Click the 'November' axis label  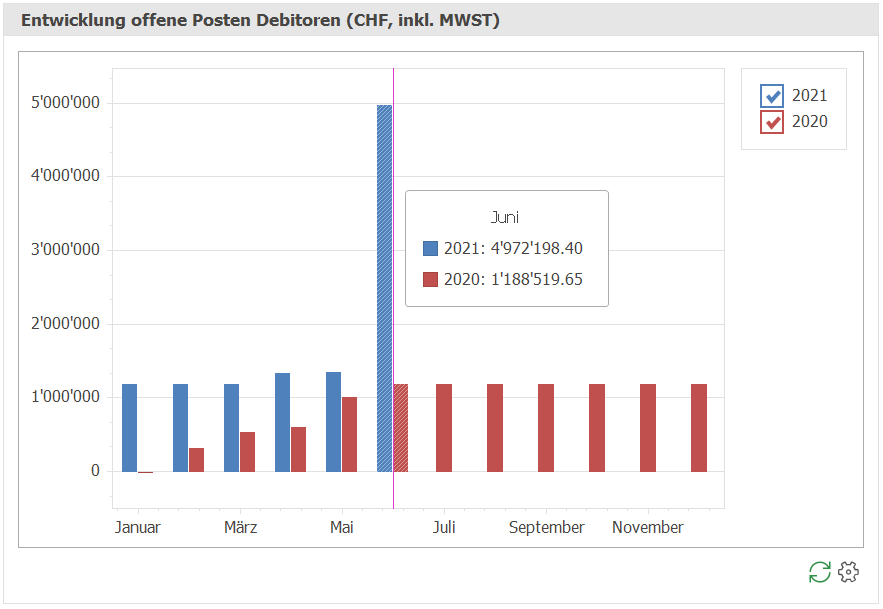(x=648, y=527)
